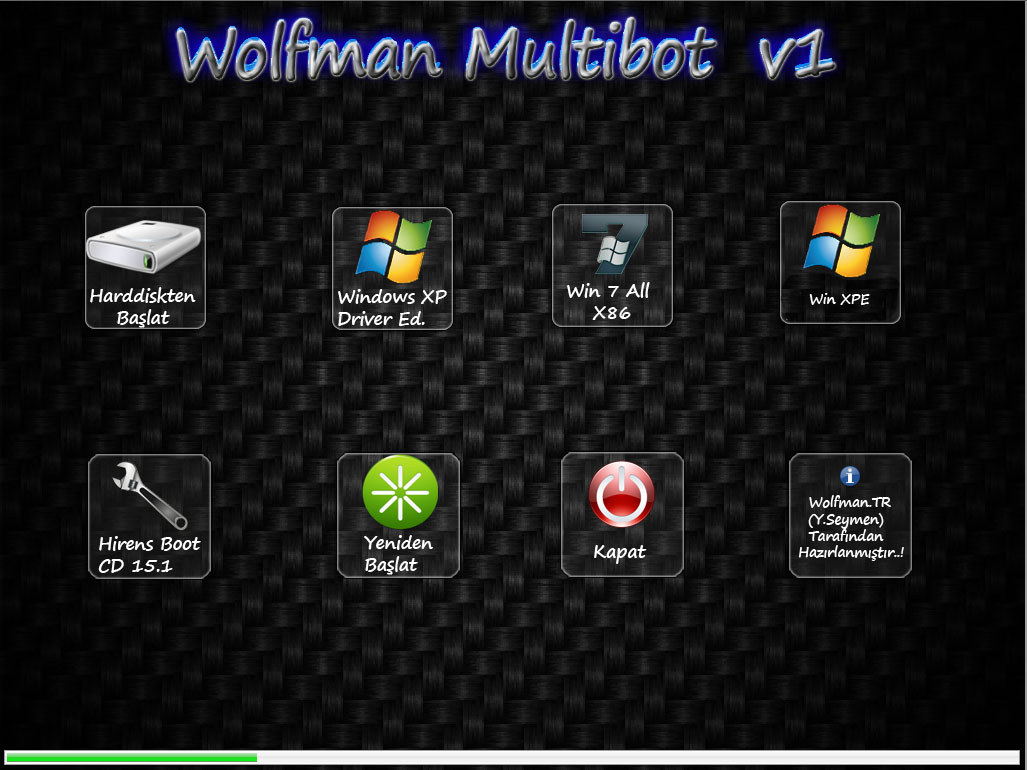Choose the Win XPE text label
Image resolution: width=1027 pixels, height=770 pixels.
pos(839,299)
